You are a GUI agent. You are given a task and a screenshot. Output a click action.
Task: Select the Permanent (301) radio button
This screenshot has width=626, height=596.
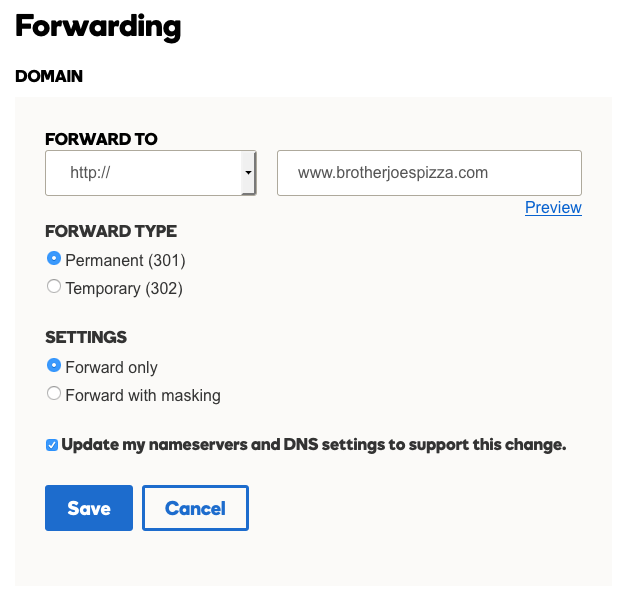[x=54, y=258]
